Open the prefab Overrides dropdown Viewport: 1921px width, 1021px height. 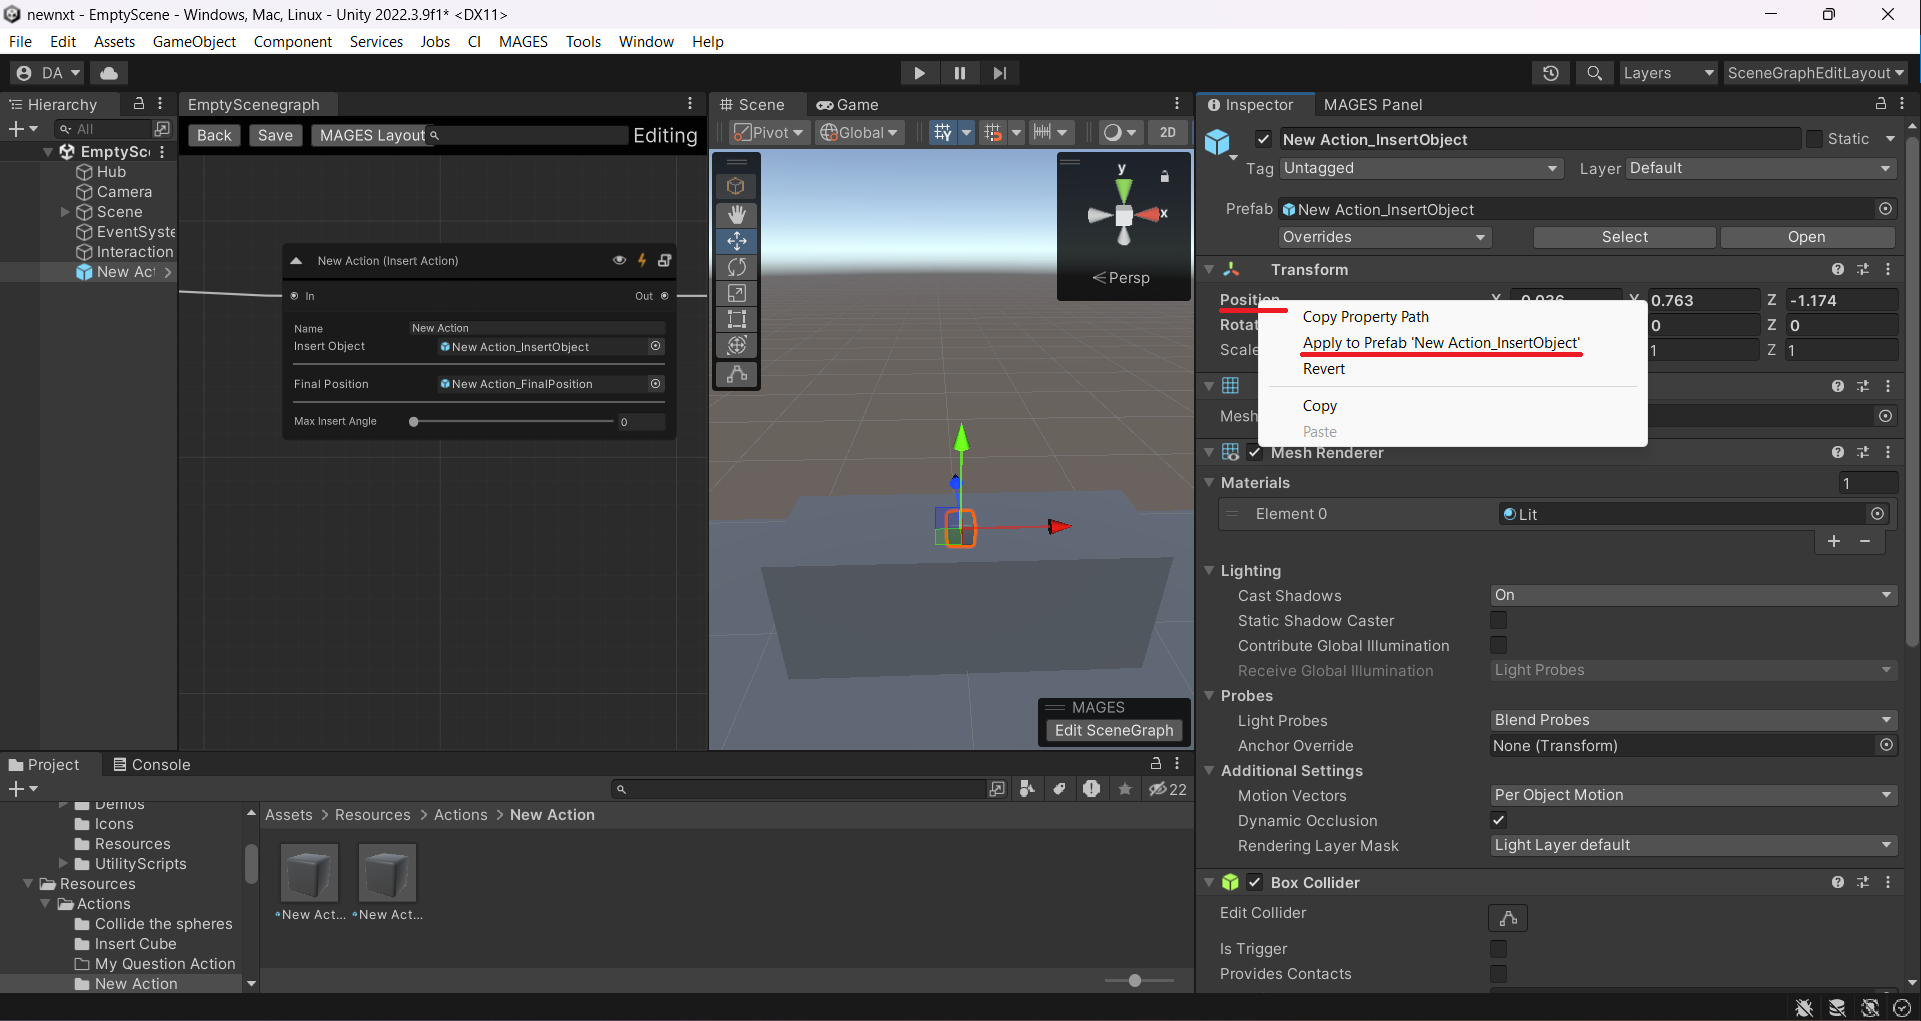click(1385, 237)
